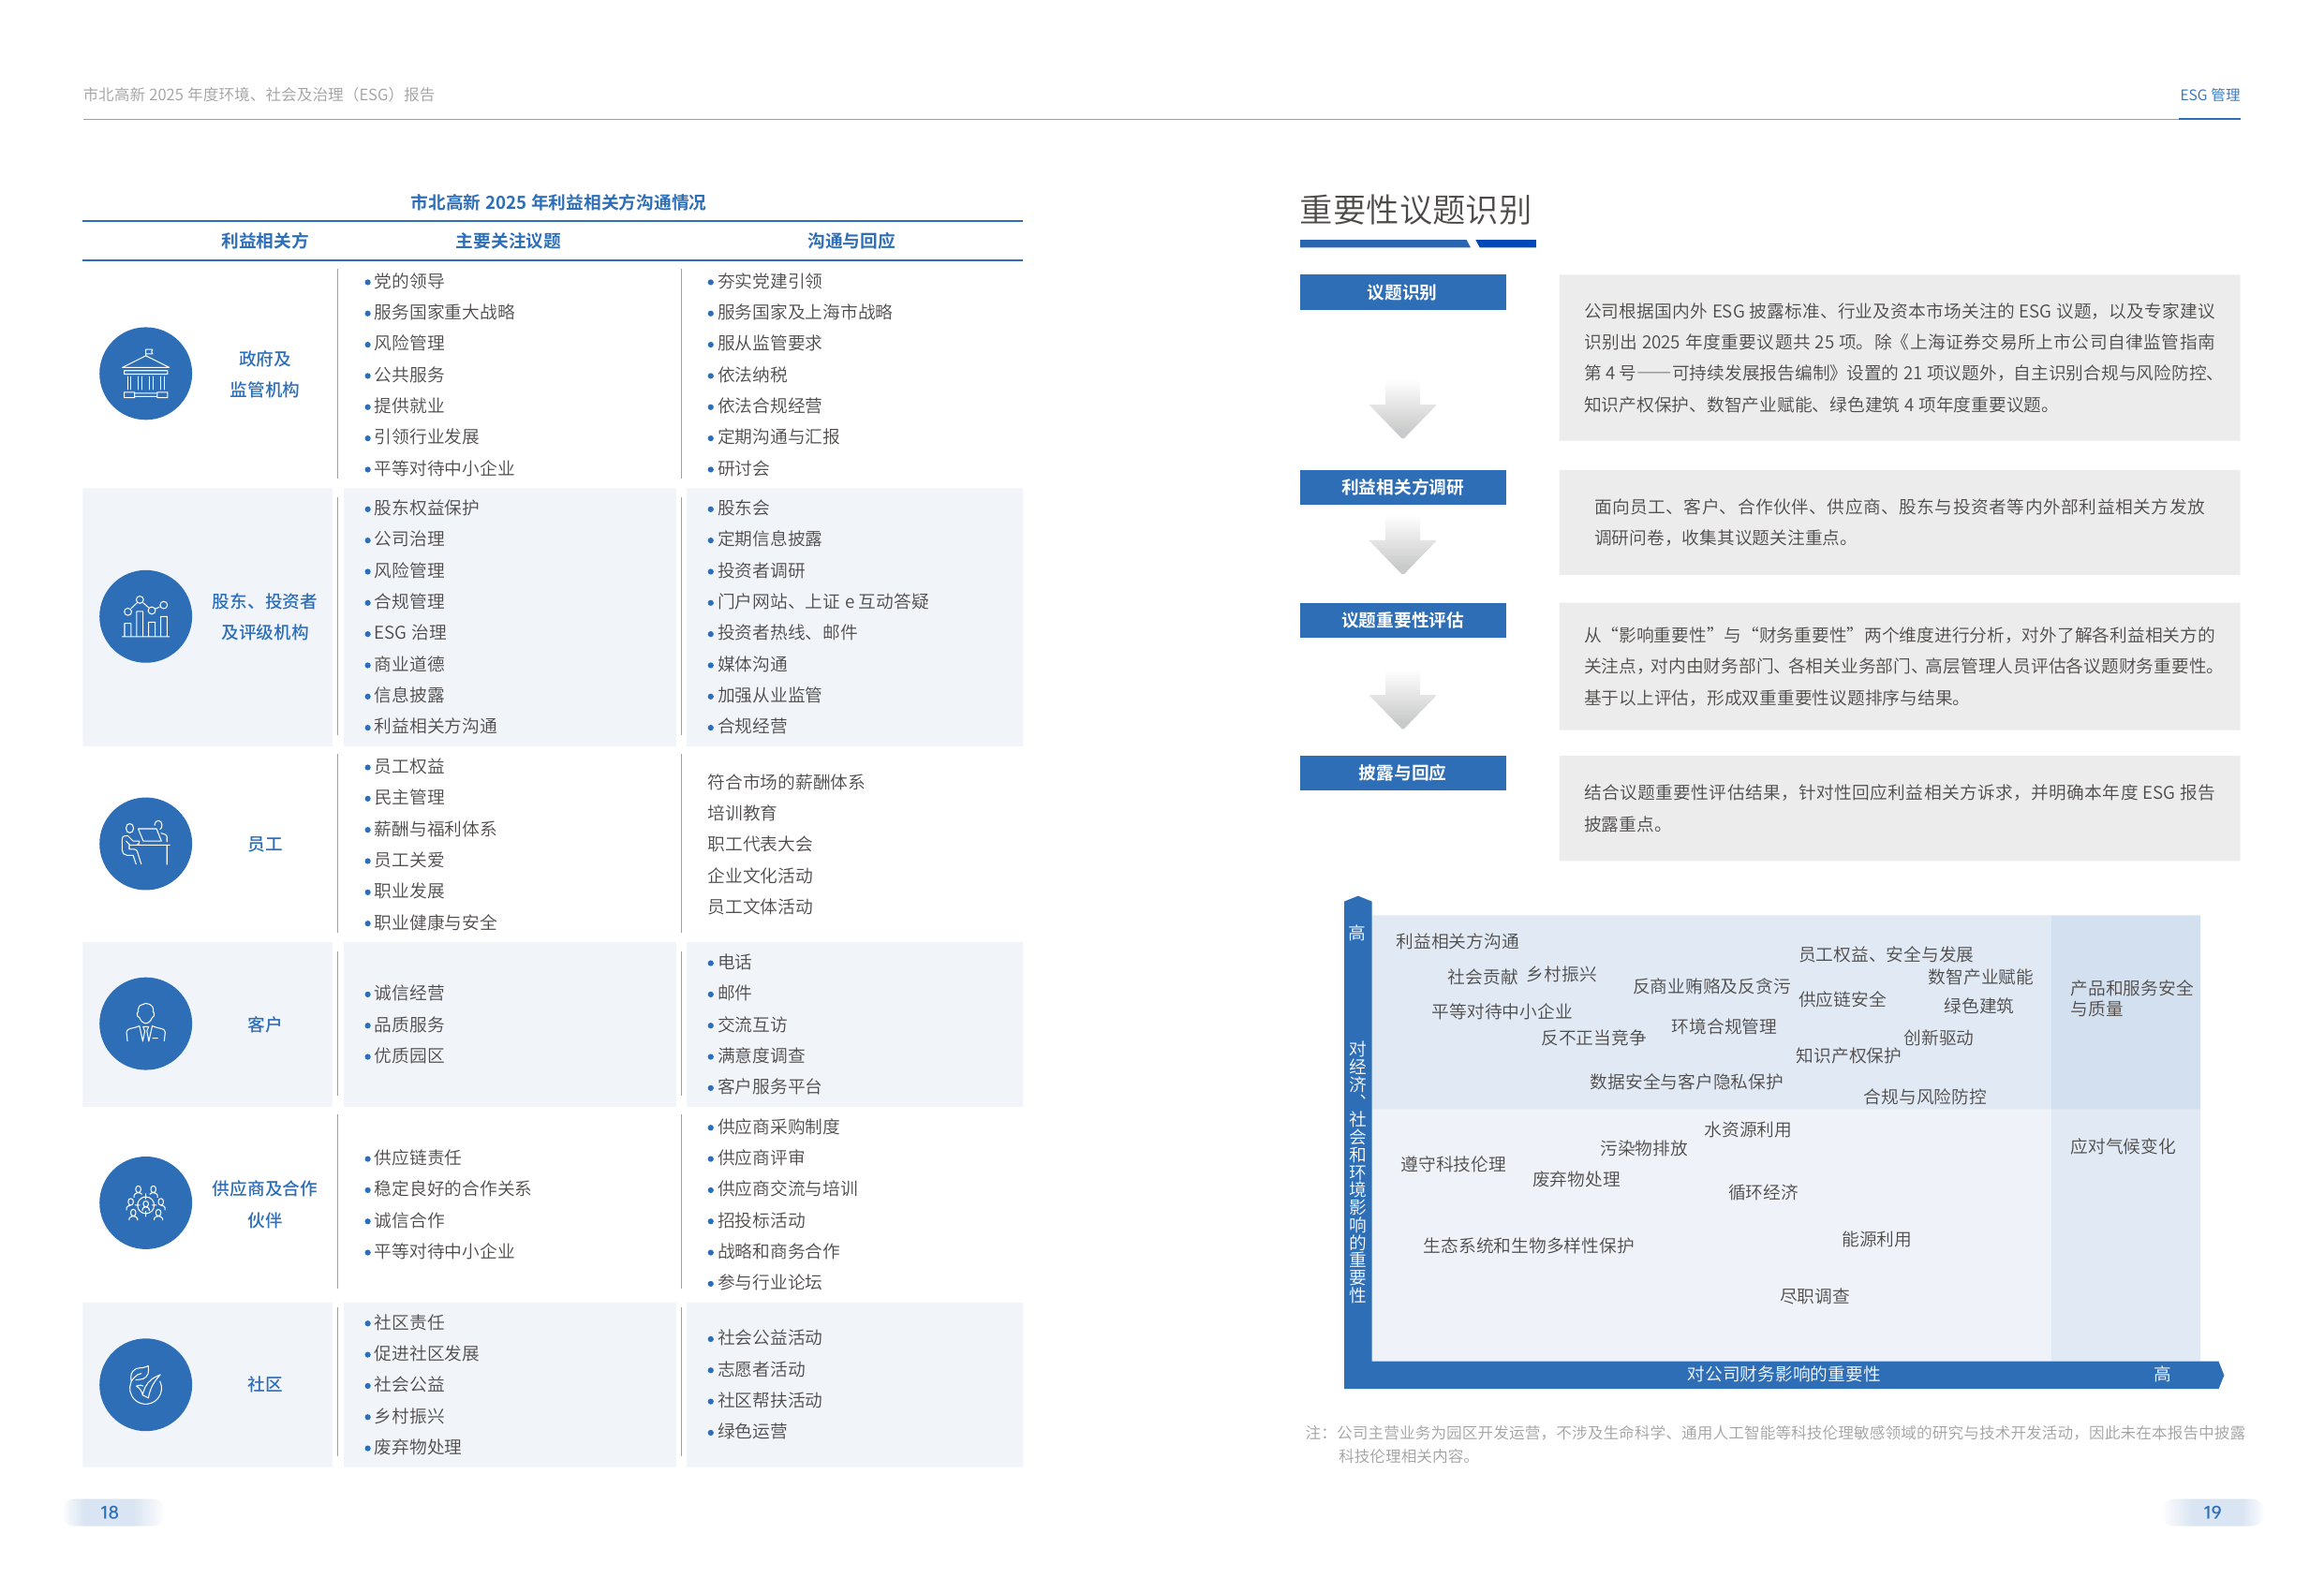
Task: Click the 披露与回应 step box
Action: click(x=1402, y=773)
